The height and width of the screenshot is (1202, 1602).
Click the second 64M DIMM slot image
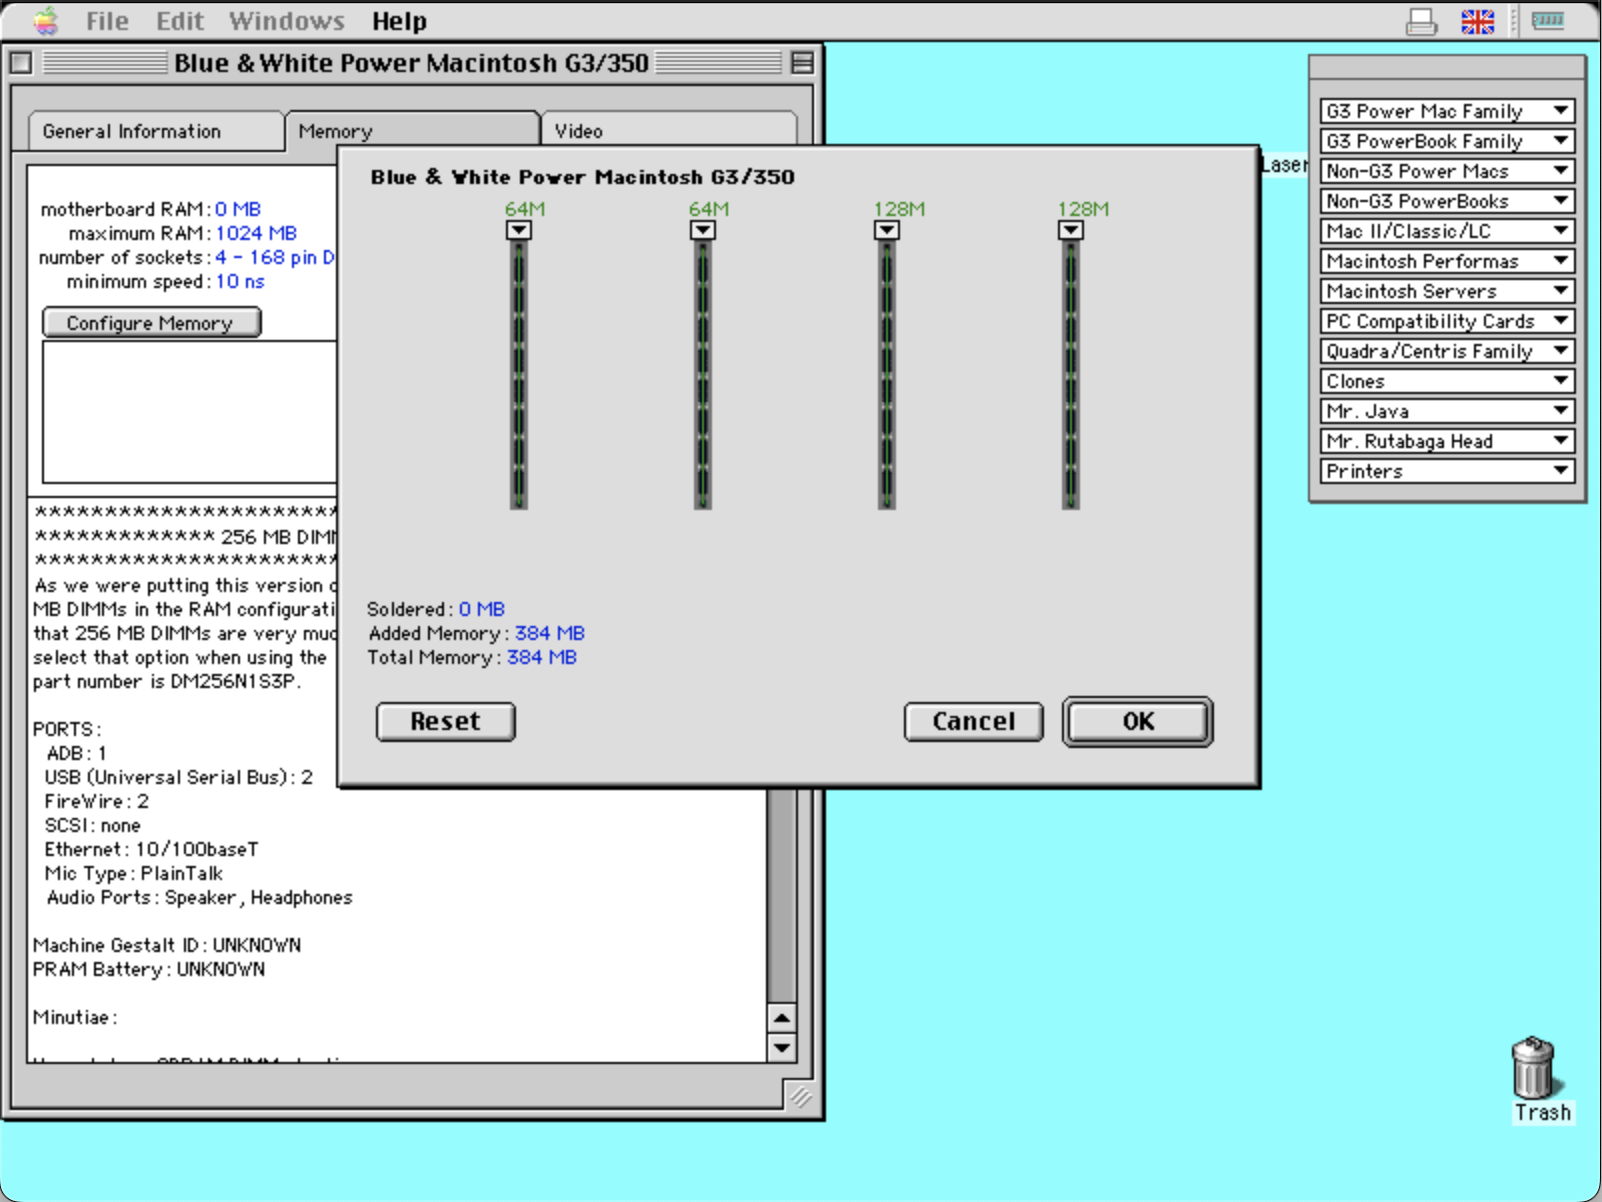click(x=702, y=376)
